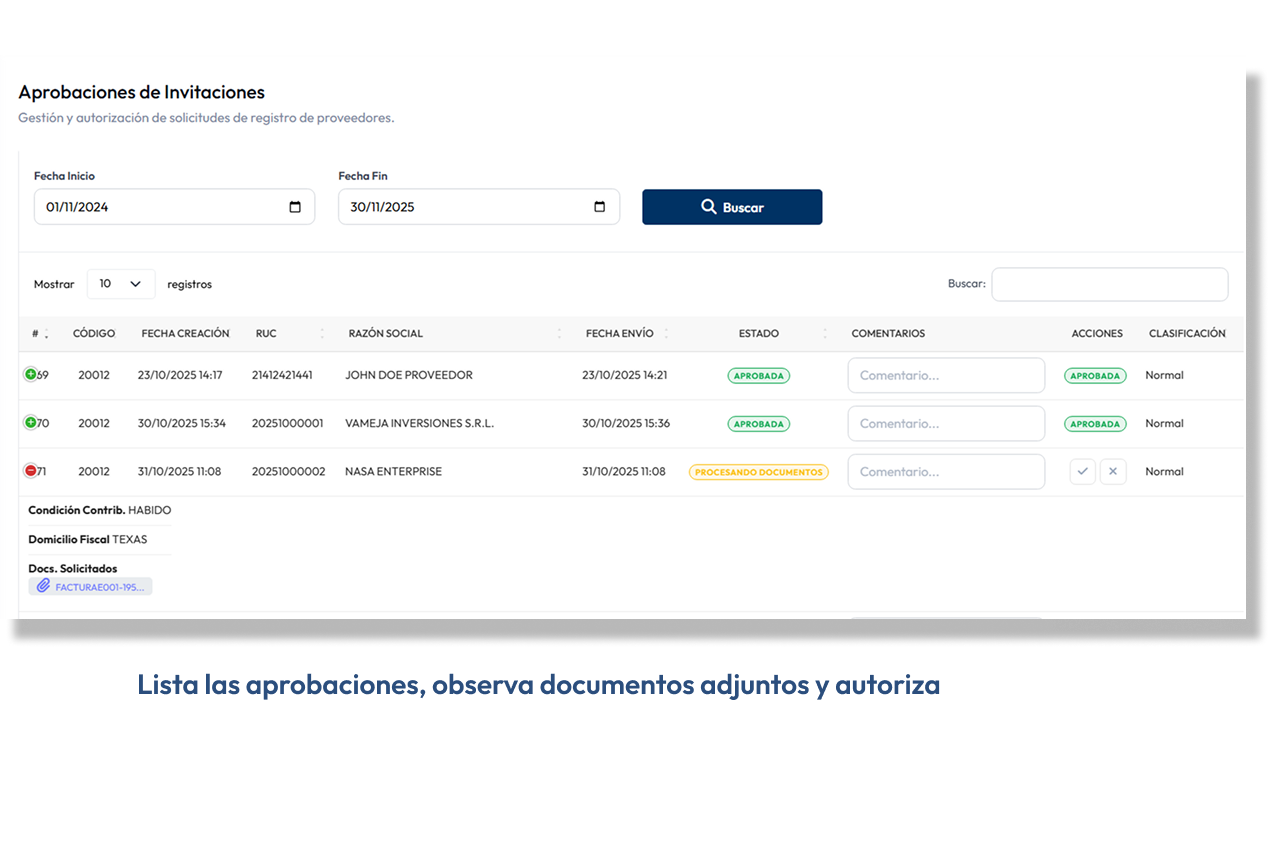The height and width of the screenshot is (860, 1269).
Task: Open the Mostrar registros dropdown
Action: click(x=120, y=284)
